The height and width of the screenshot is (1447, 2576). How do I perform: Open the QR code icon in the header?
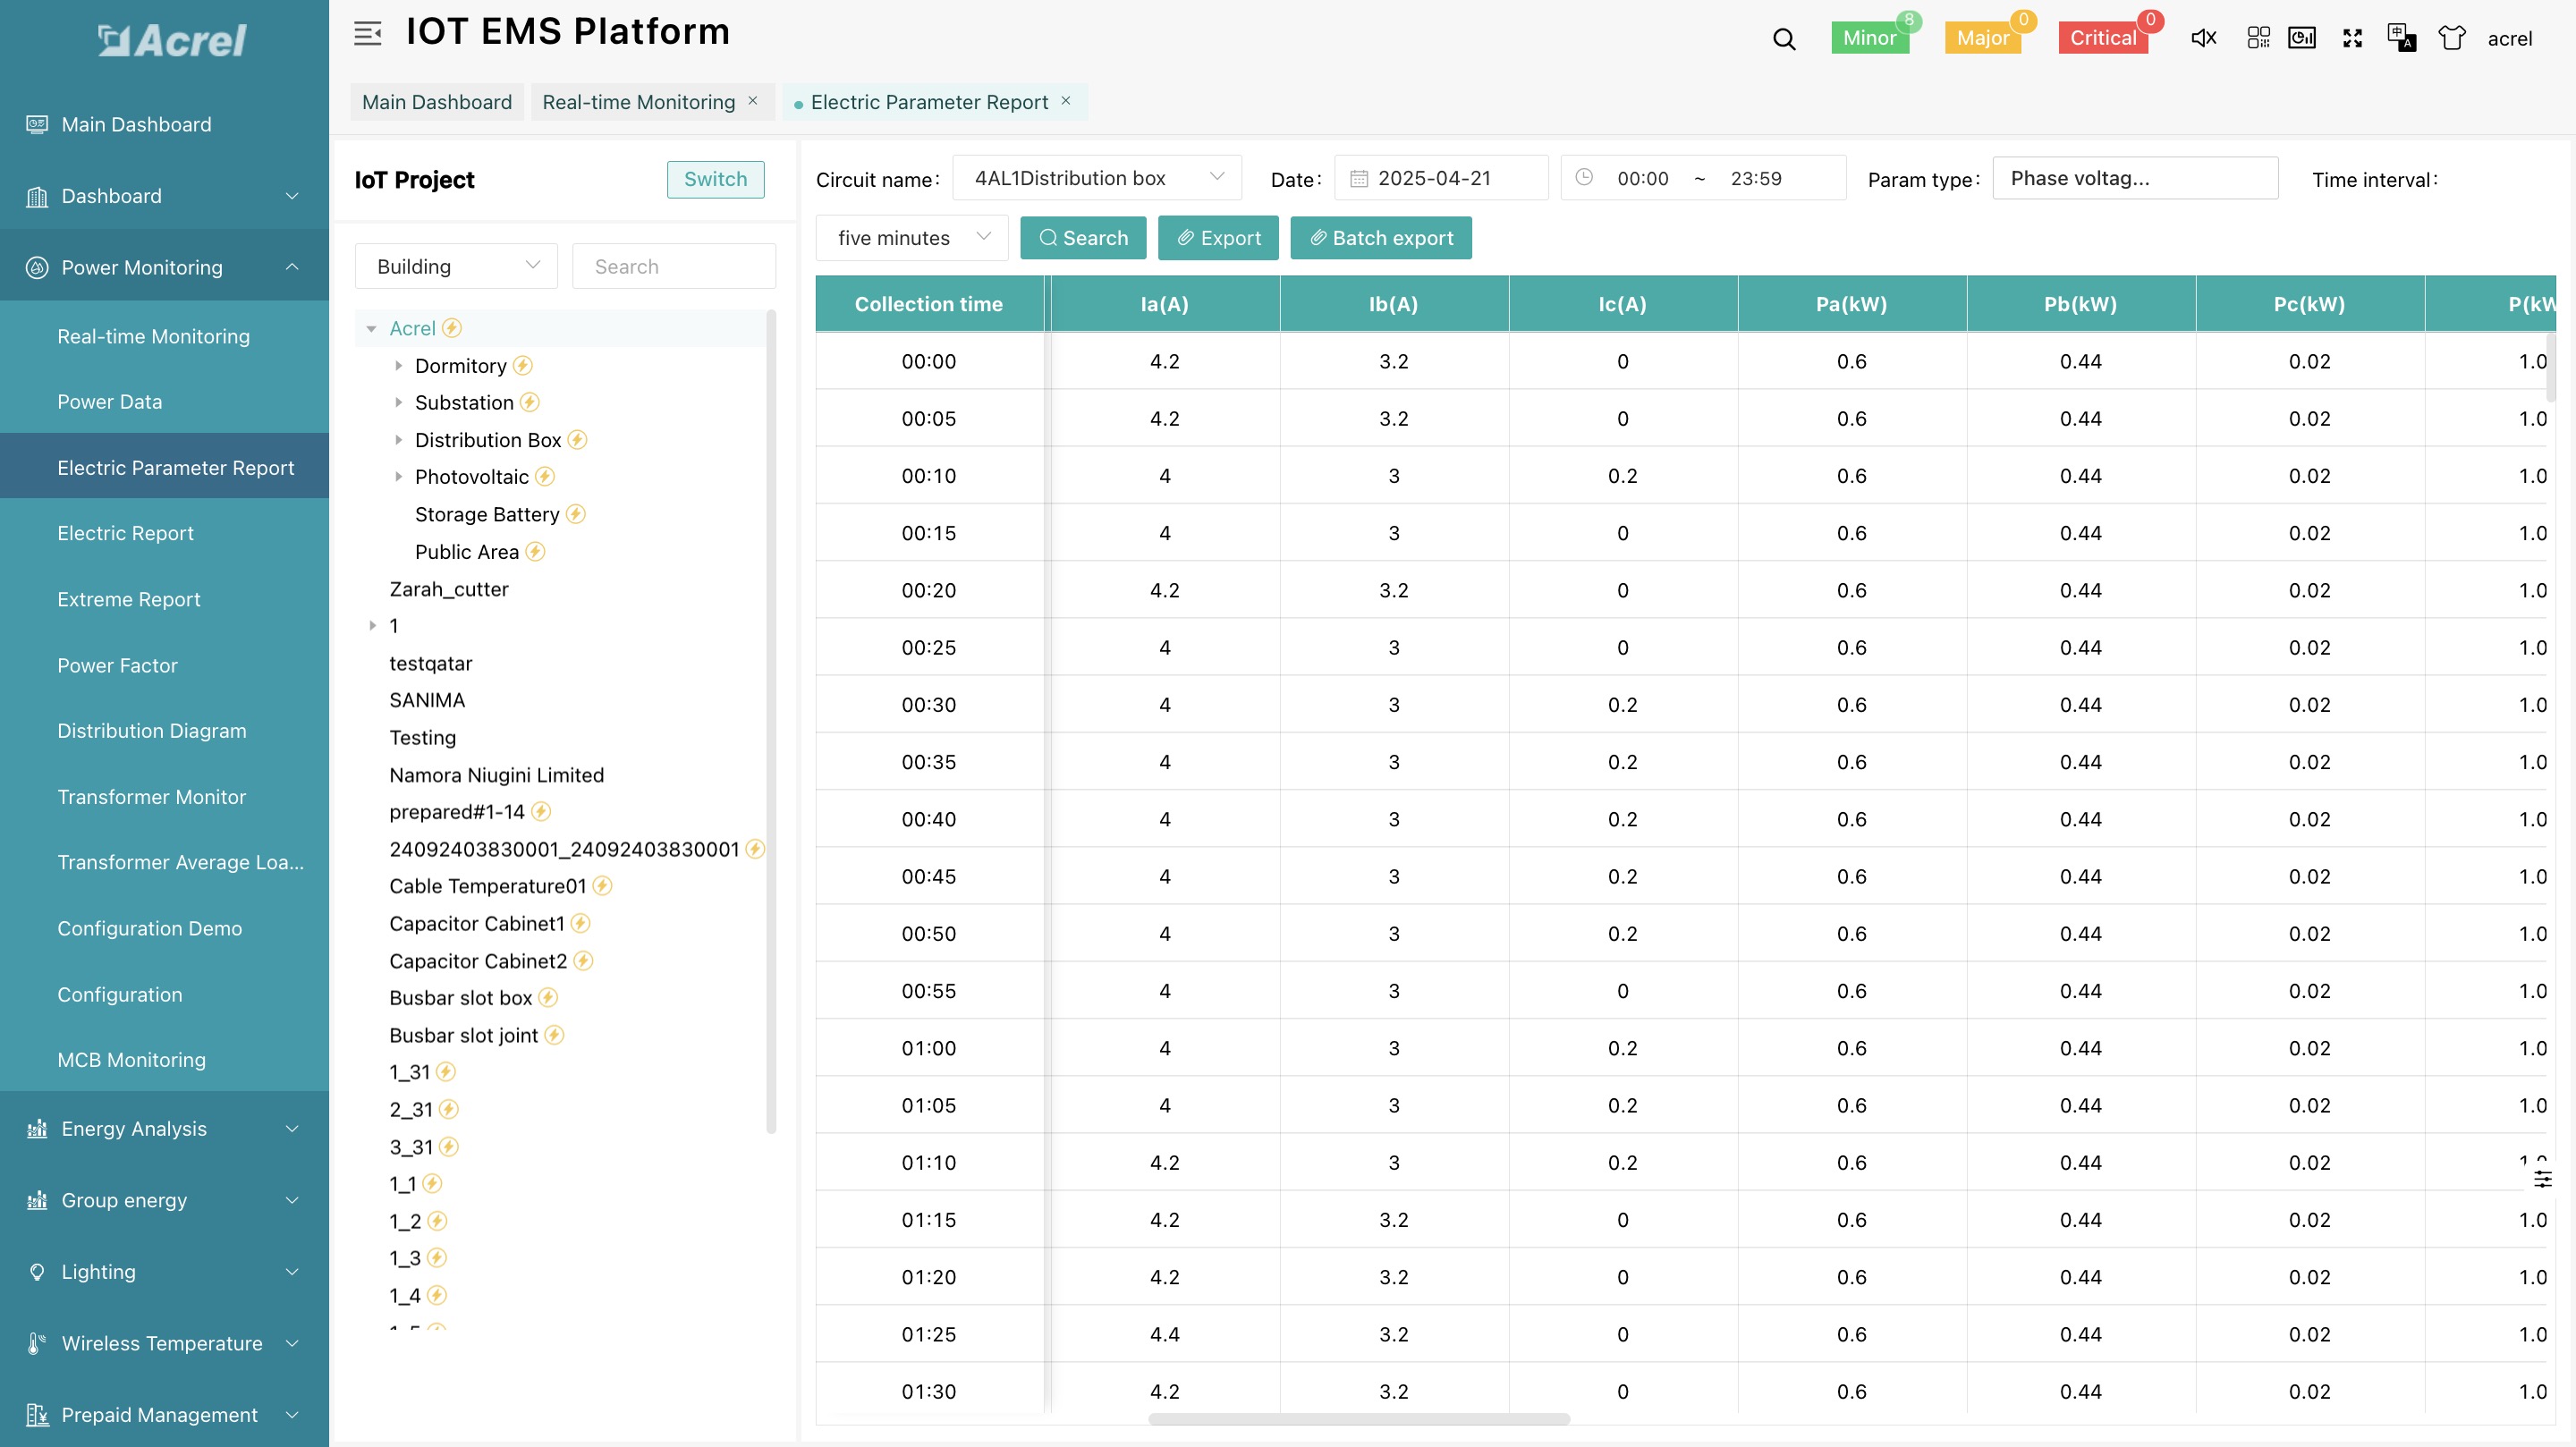pyautogui.click(x=2258, y=38)
